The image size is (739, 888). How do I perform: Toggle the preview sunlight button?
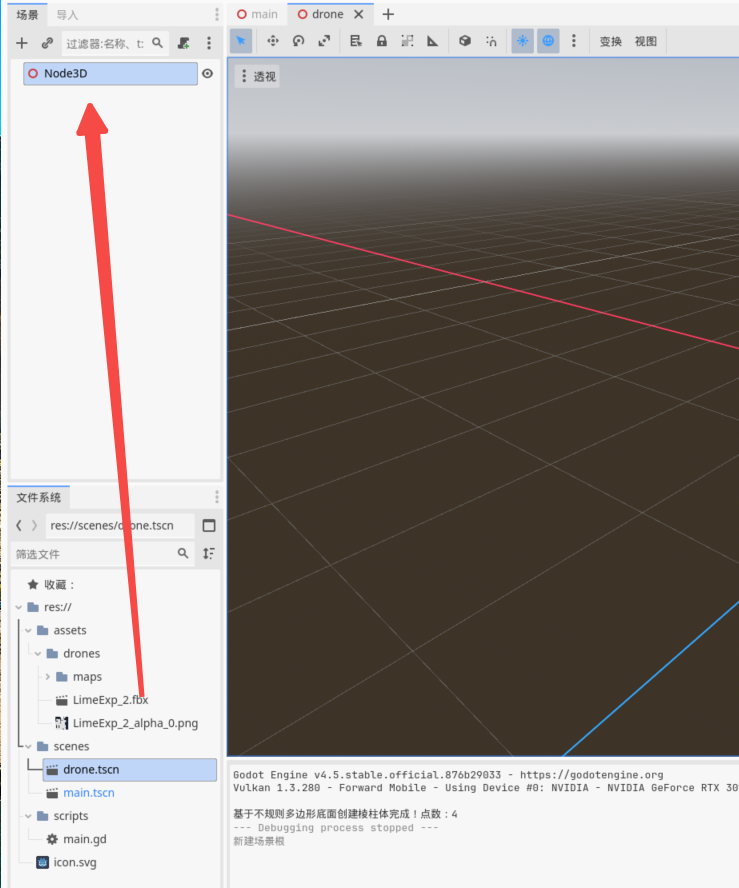pyautogui.click(x=522, y=41)
